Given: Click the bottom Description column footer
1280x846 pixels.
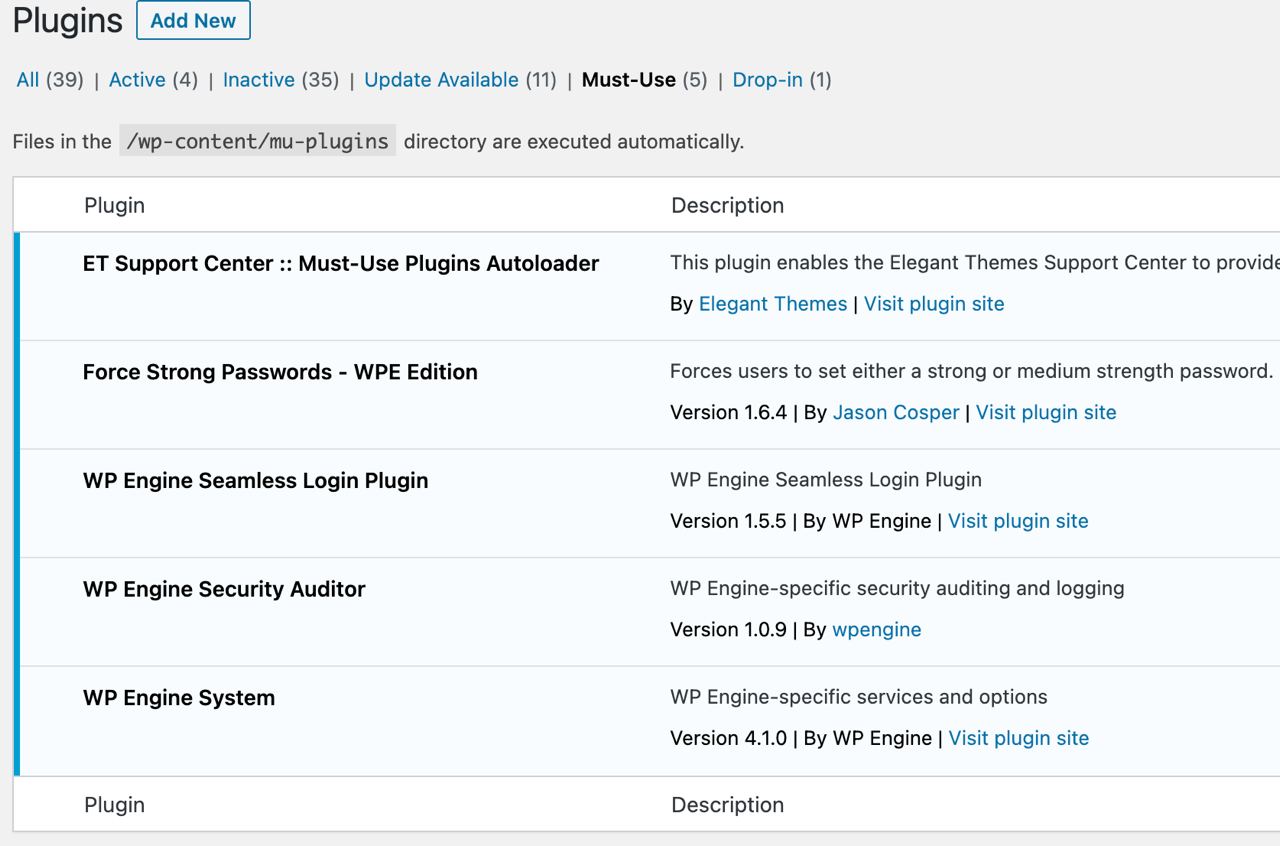Looking at the screenshot, I should (728, 805).
